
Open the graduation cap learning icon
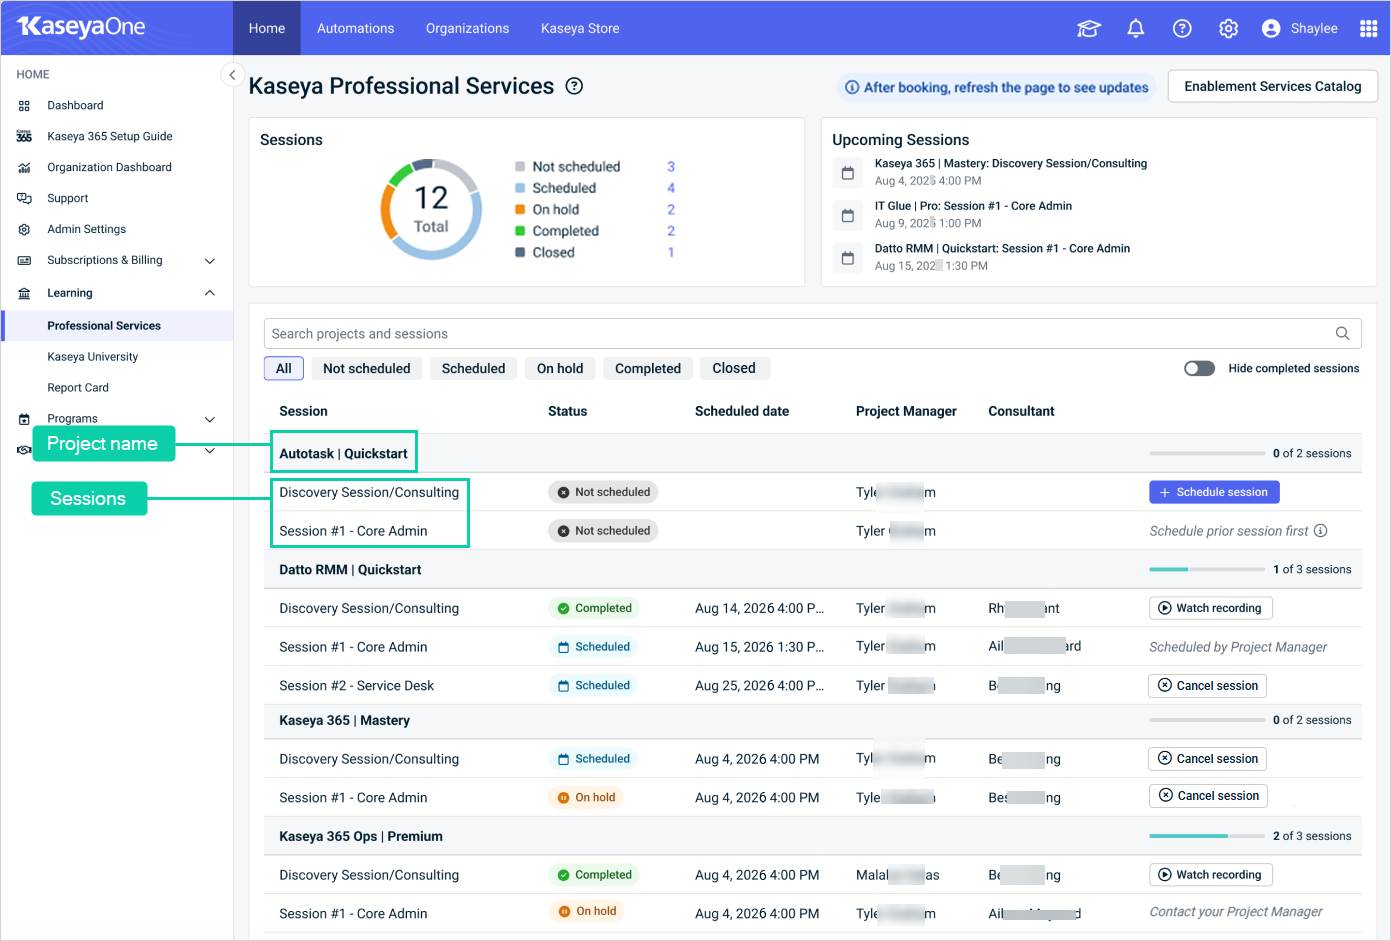1089,29
